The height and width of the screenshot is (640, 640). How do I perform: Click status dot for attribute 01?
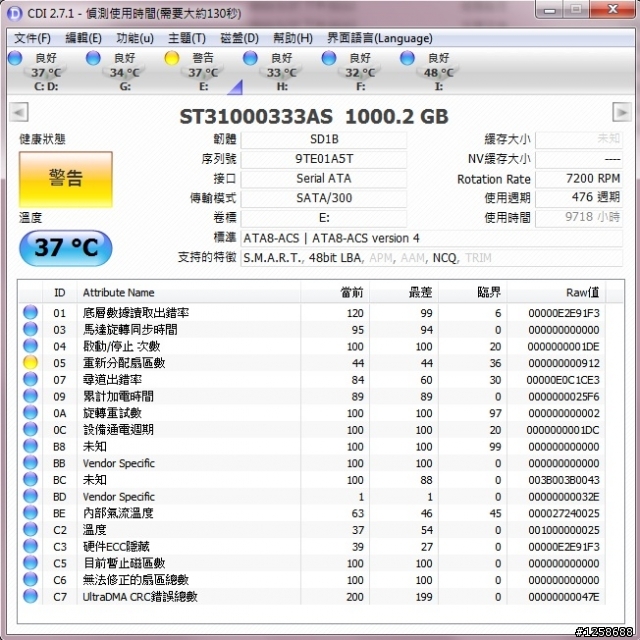tap(30, 312)
